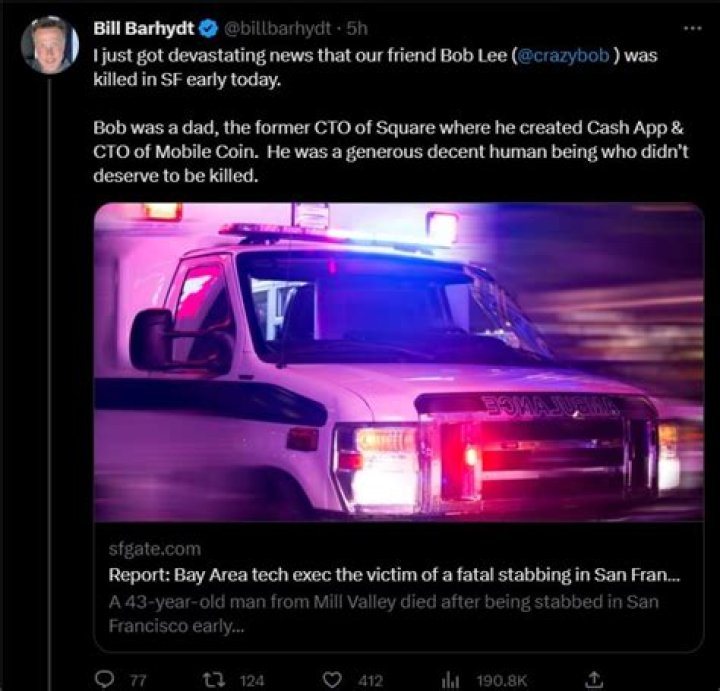Image resolution: width=720 pixels, height=691 pixels.
Task: Click the 412 likes count
Action: point(370,680)
